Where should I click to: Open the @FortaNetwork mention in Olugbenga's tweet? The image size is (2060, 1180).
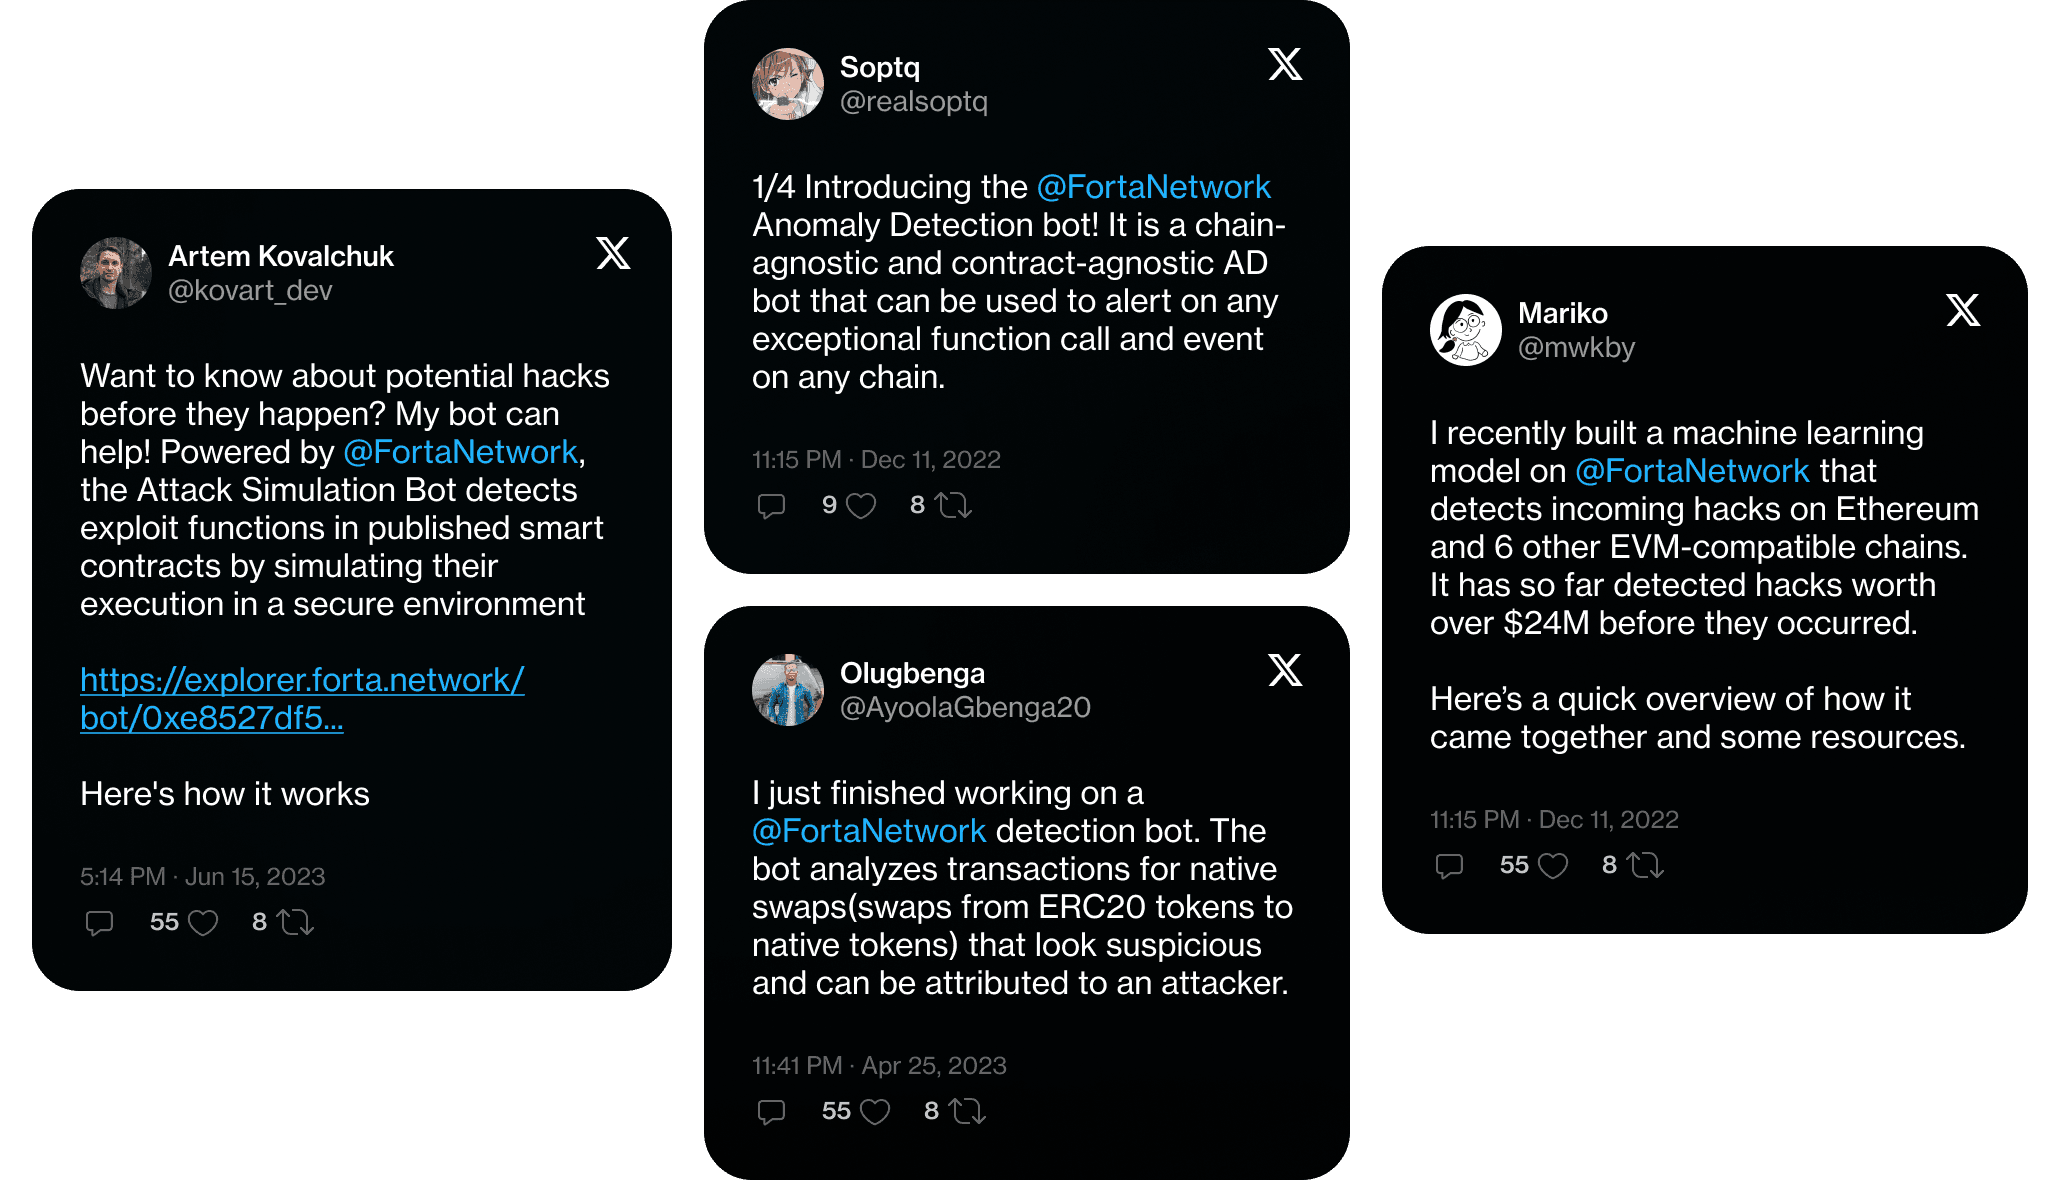[x=869, y=831]
